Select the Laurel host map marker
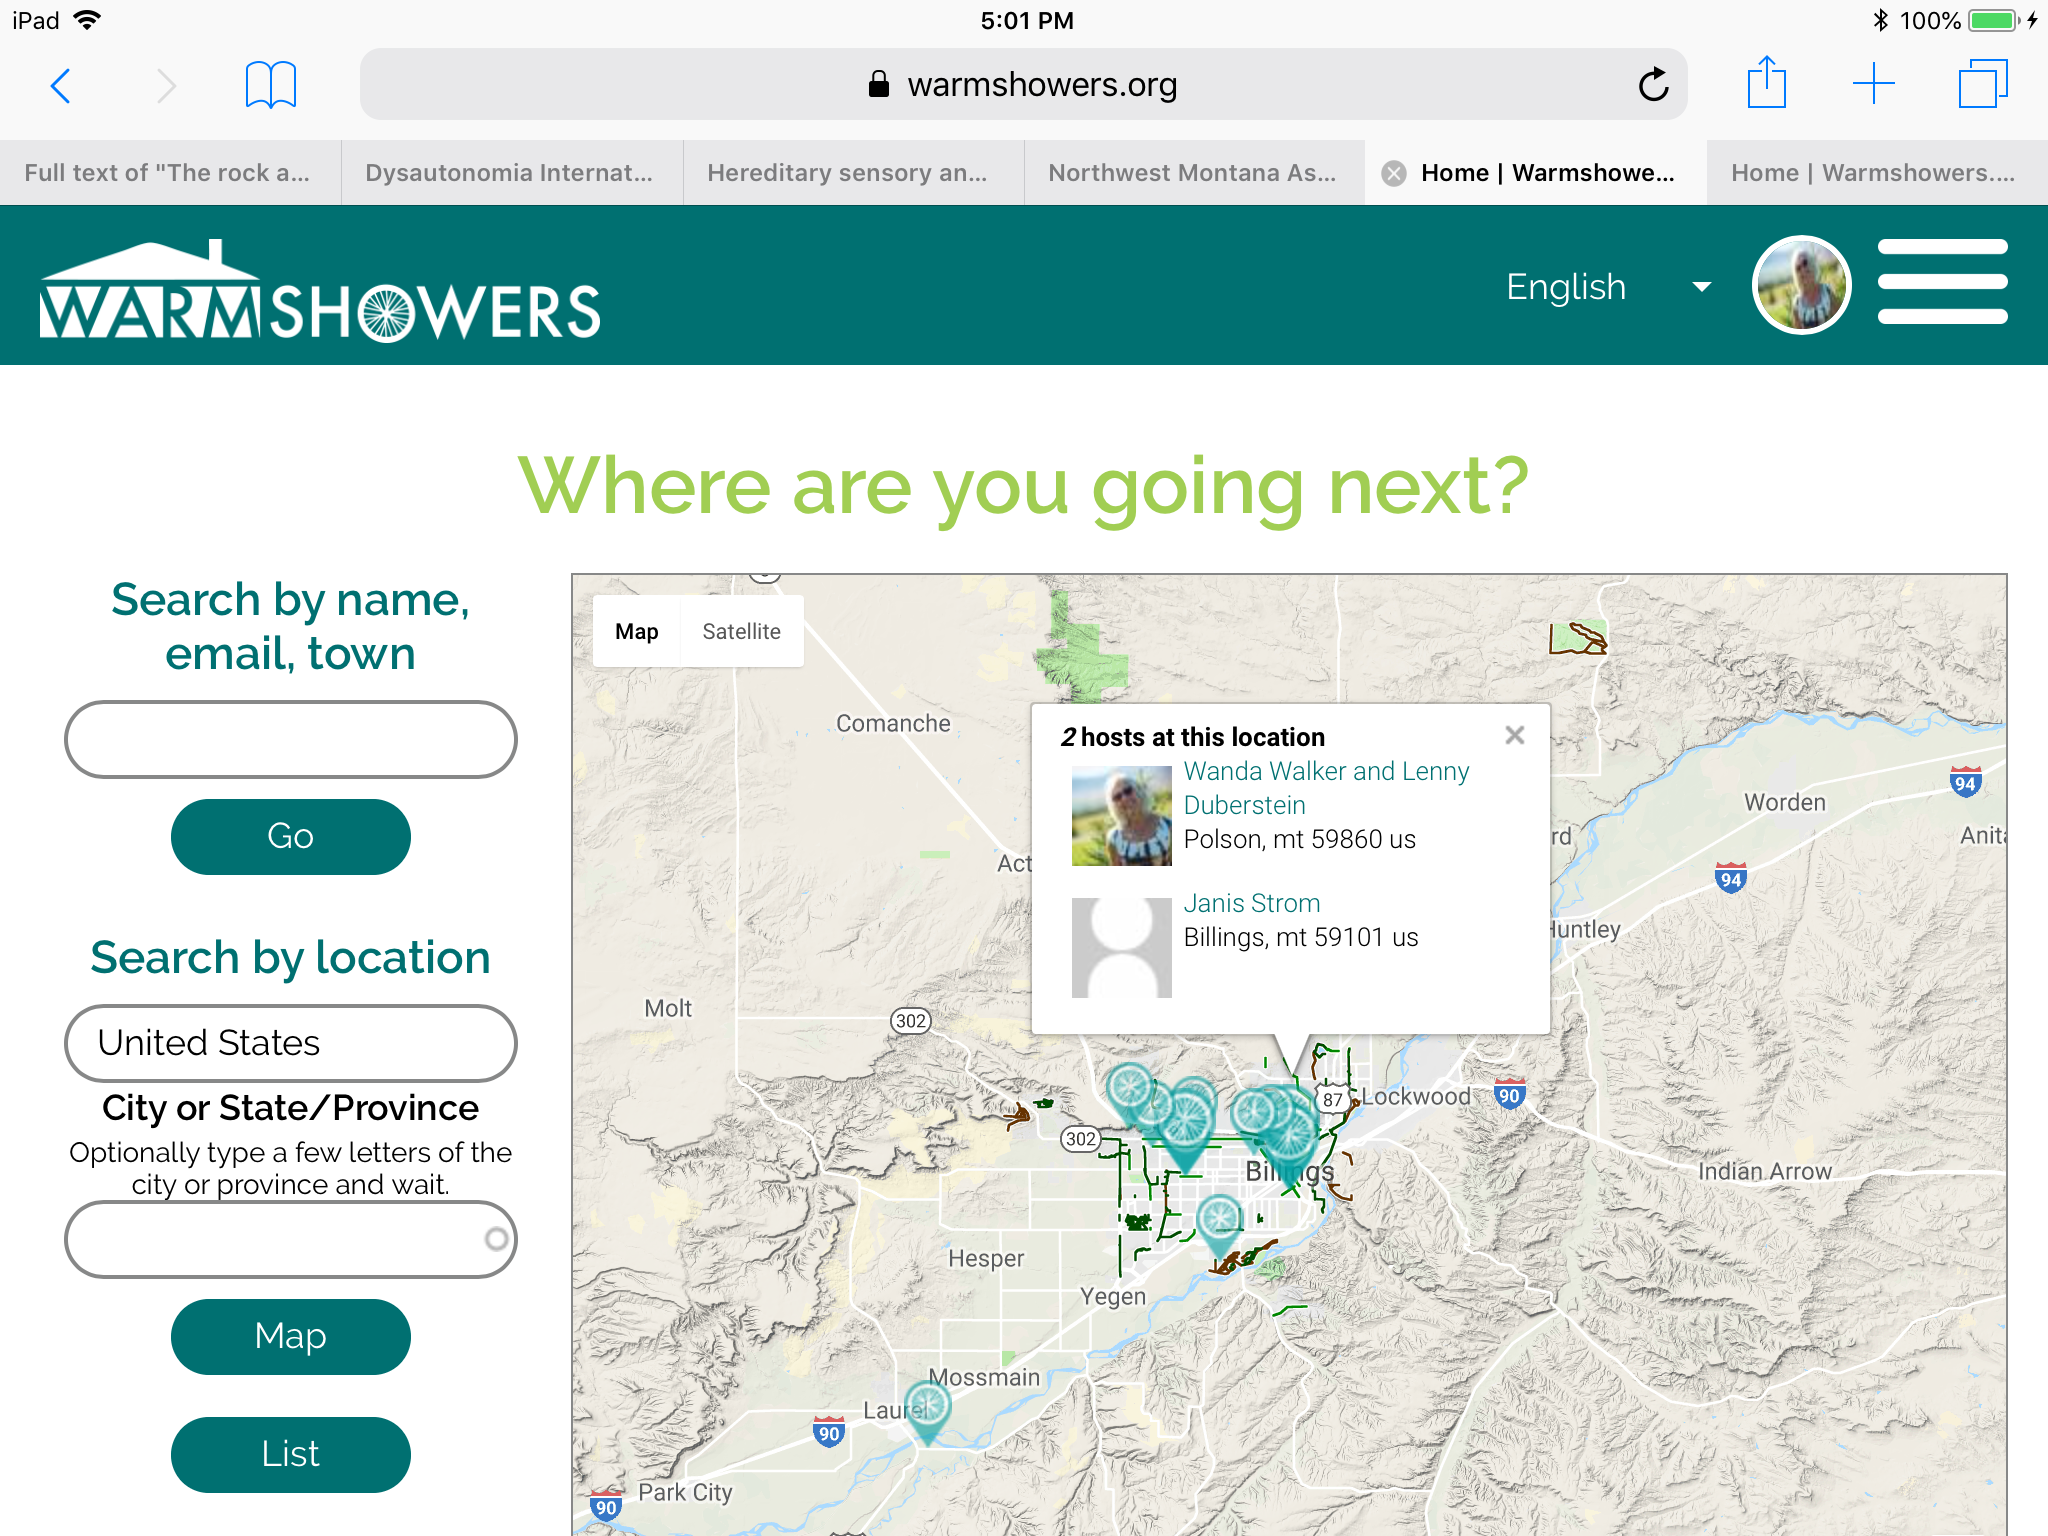The height and width of the screenshot is (1536, 2048). 927,1411
